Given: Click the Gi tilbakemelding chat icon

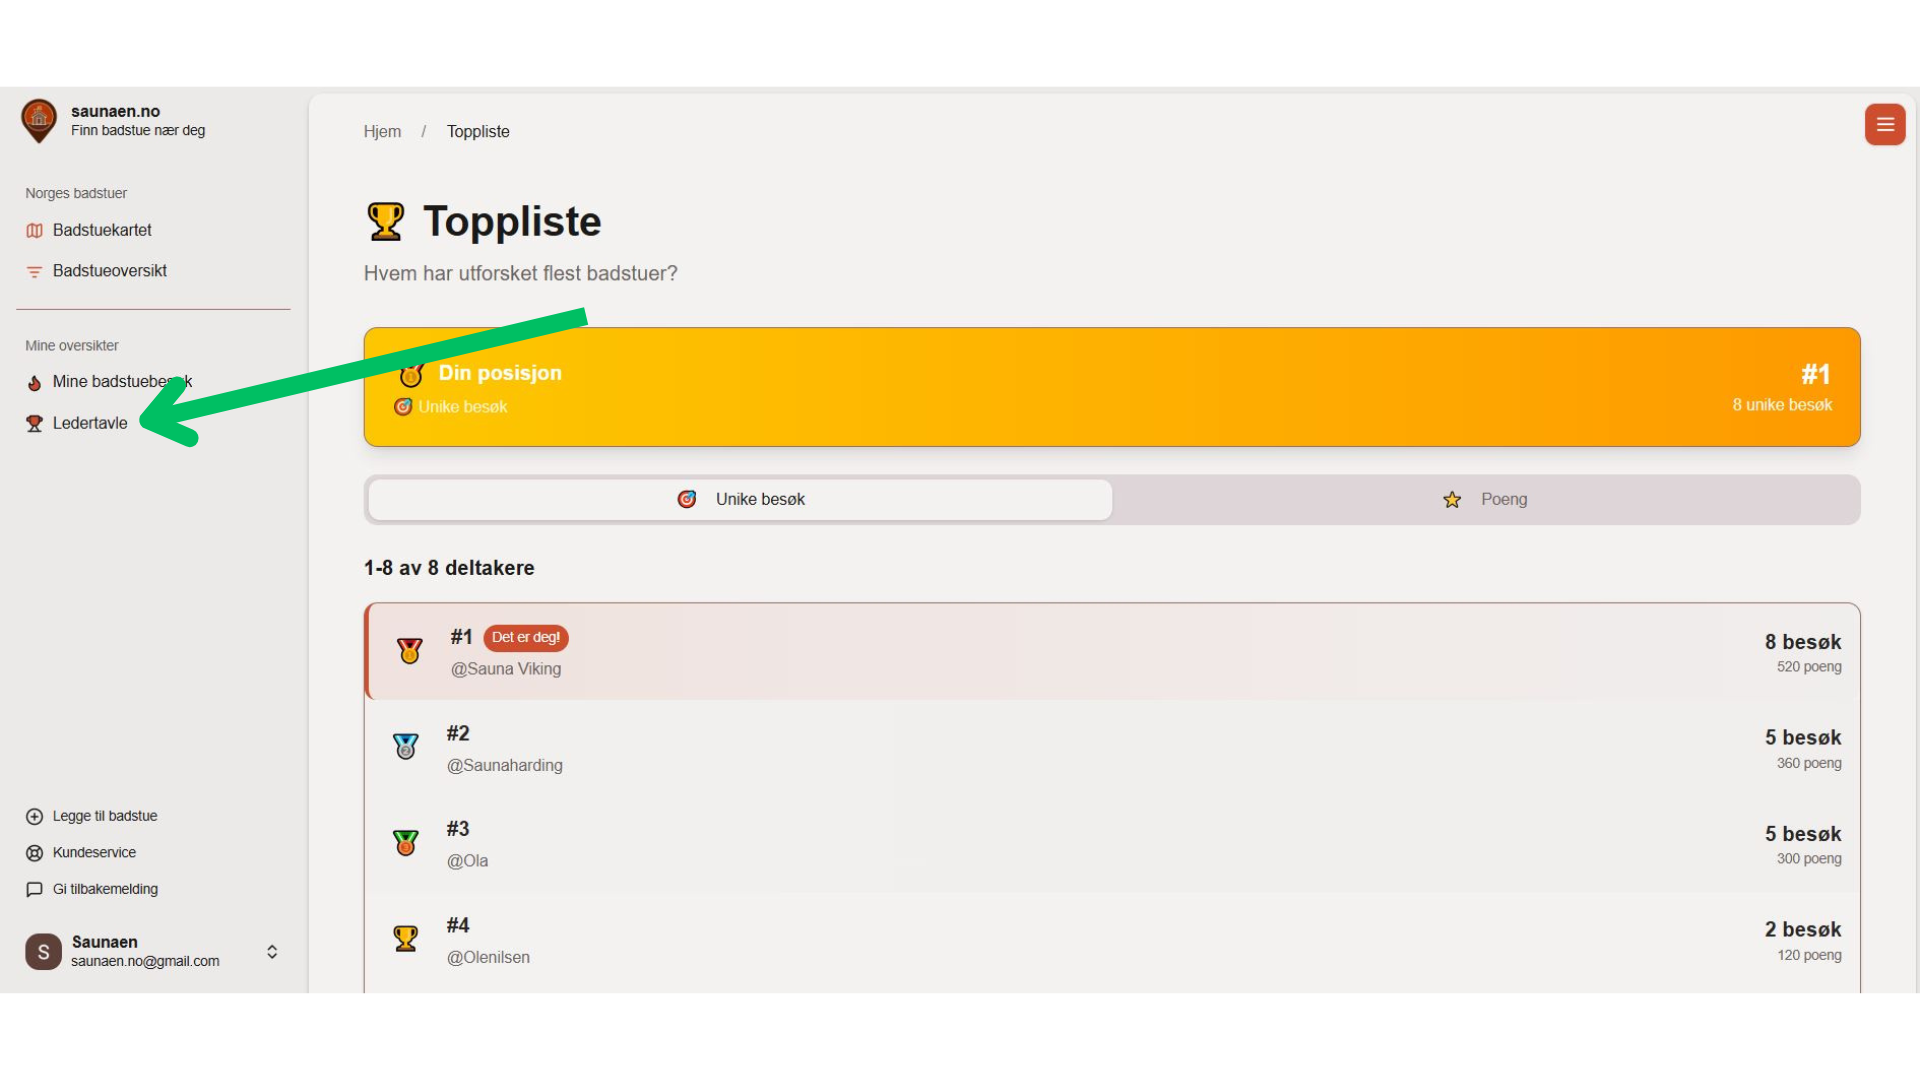Looking at the screenshot, I should [x=34, y=890].
